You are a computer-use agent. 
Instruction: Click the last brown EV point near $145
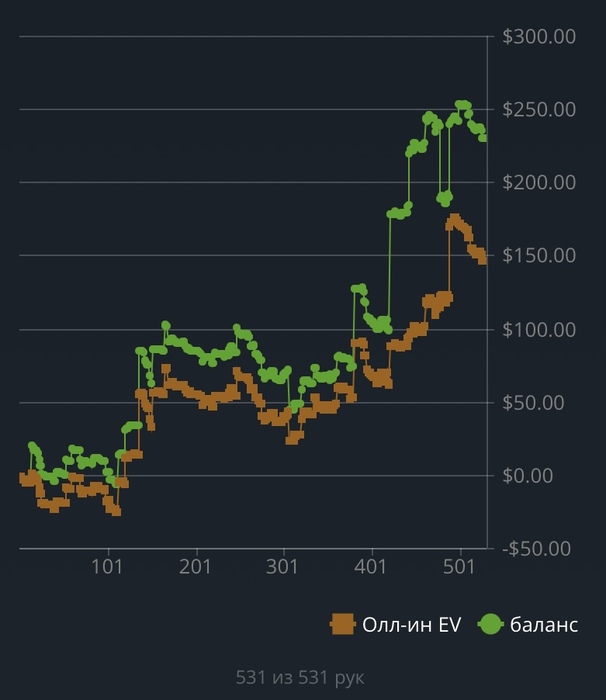pos(482,260)
